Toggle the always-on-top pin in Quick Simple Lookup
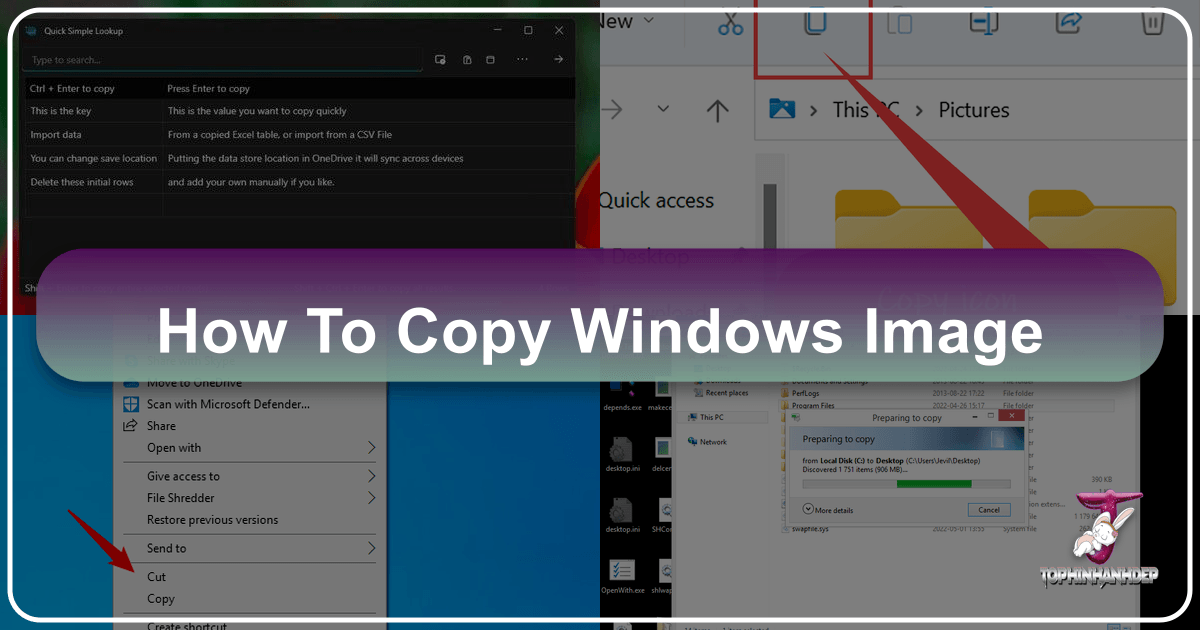 (x=466, y=59)
